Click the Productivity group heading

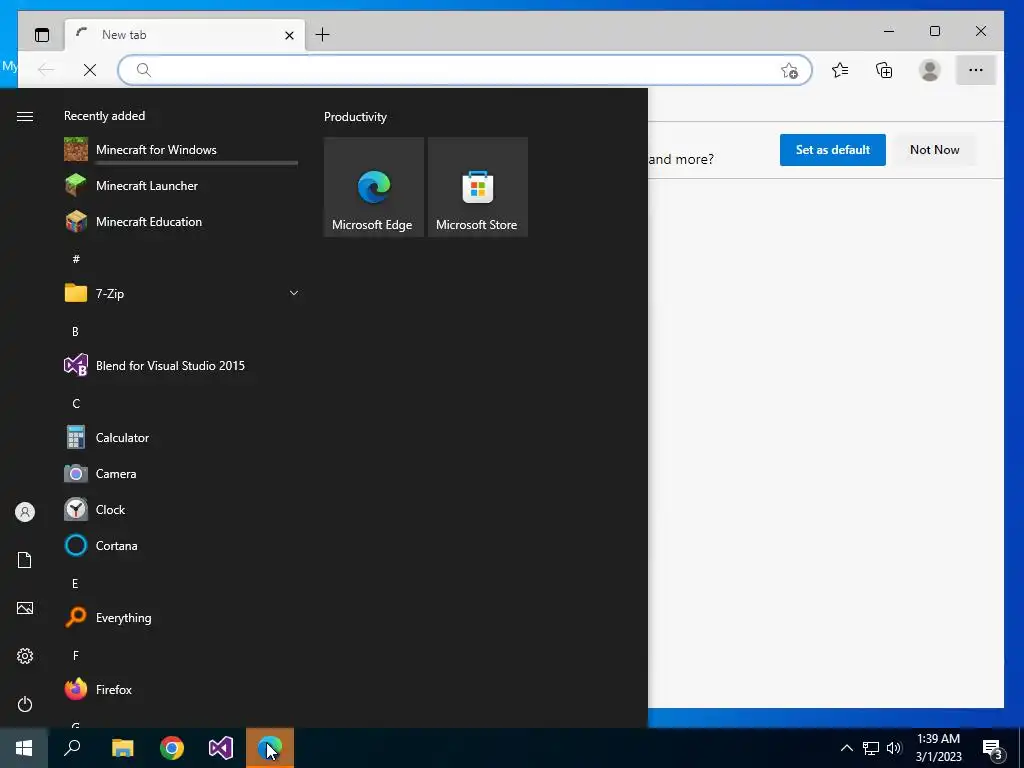pos(355,117)
